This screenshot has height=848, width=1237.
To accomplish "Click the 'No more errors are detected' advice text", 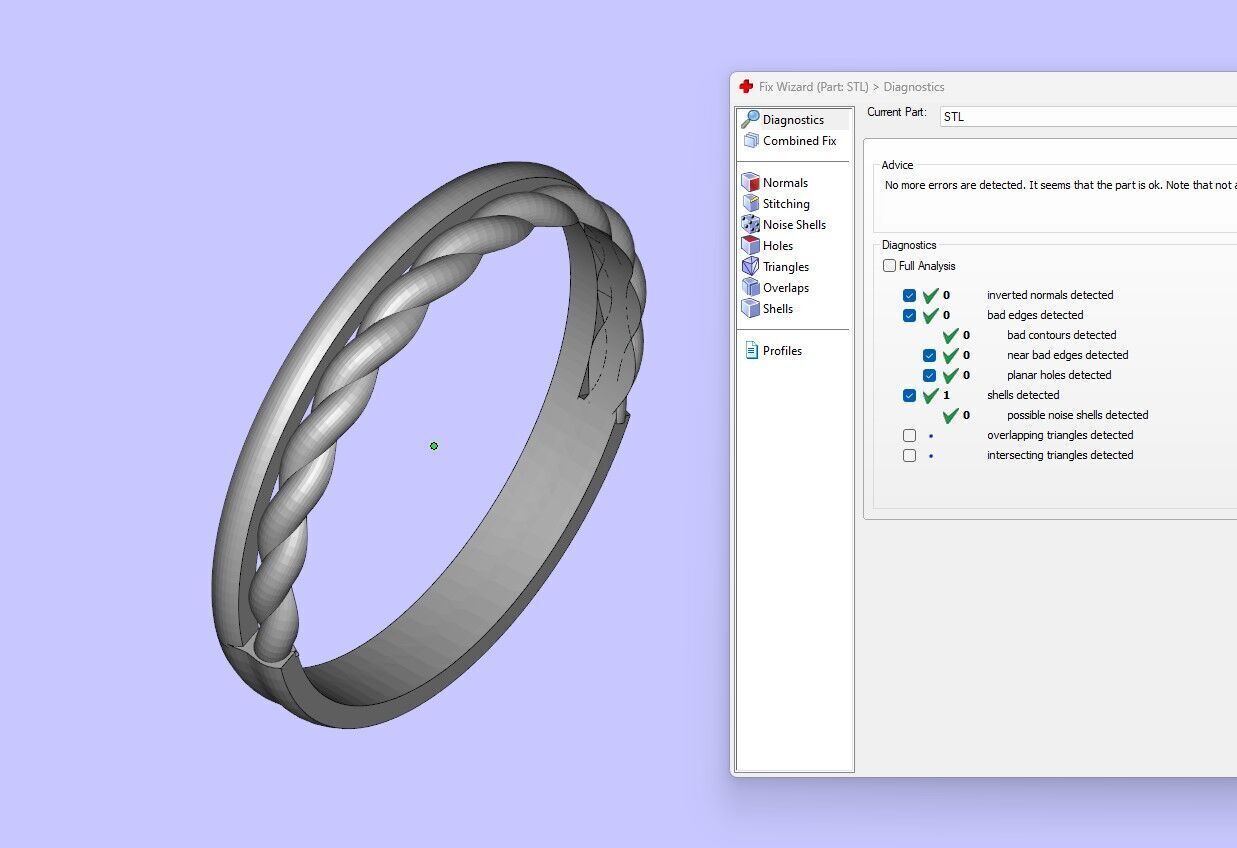I will point(1061,185).
